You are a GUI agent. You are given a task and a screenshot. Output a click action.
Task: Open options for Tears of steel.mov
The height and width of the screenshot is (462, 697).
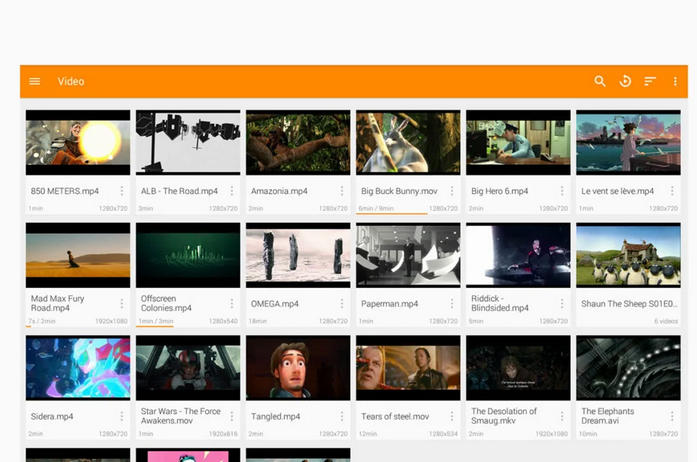click(452, 416)
